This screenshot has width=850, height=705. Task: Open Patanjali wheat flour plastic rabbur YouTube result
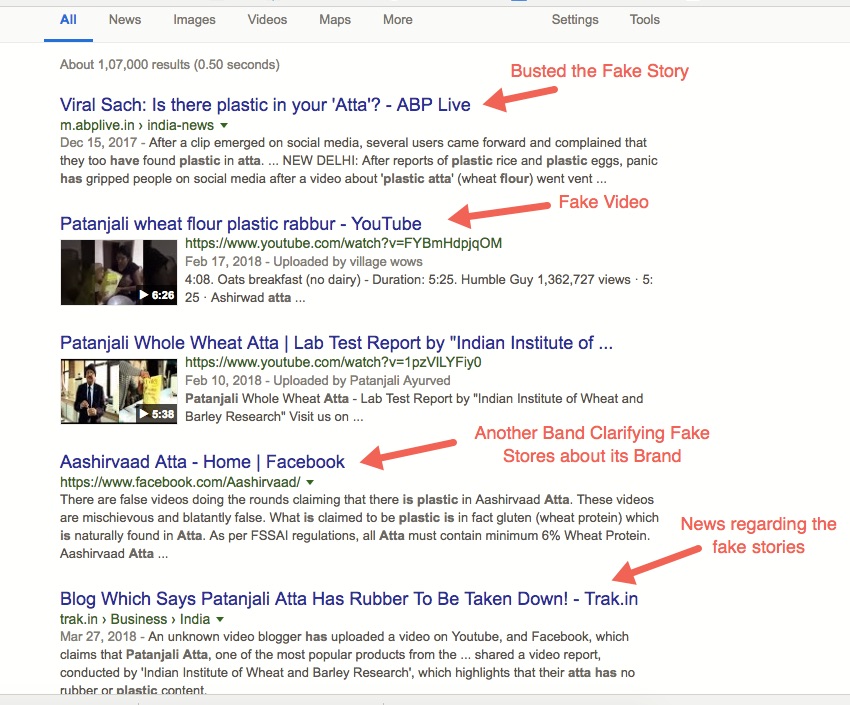241,223
